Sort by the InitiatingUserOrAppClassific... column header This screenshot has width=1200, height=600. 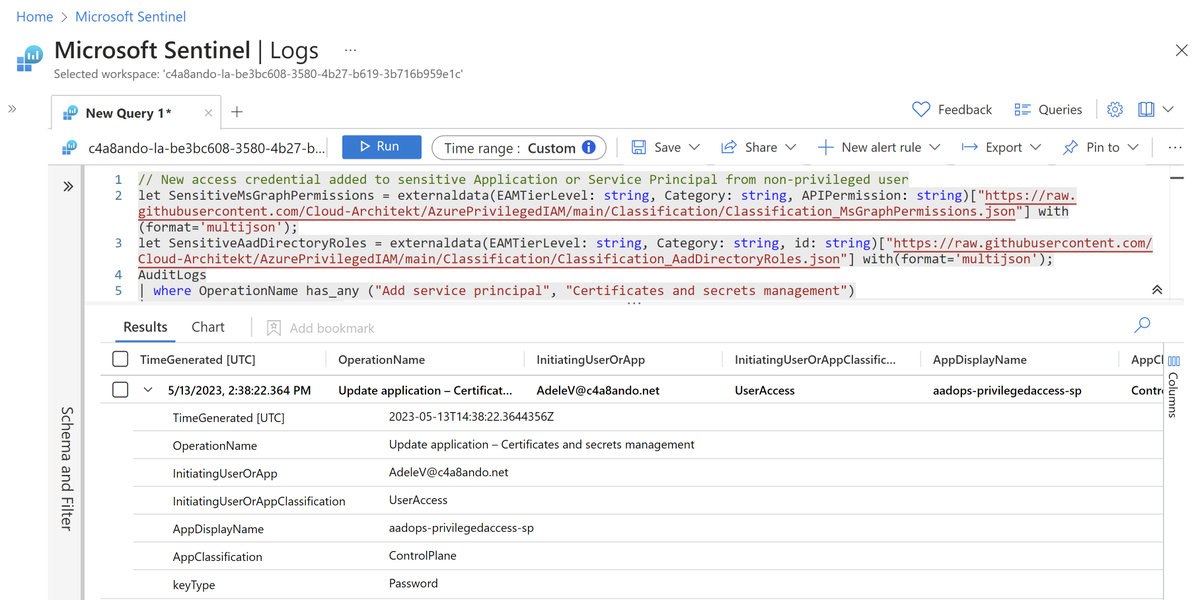(815, 359)
